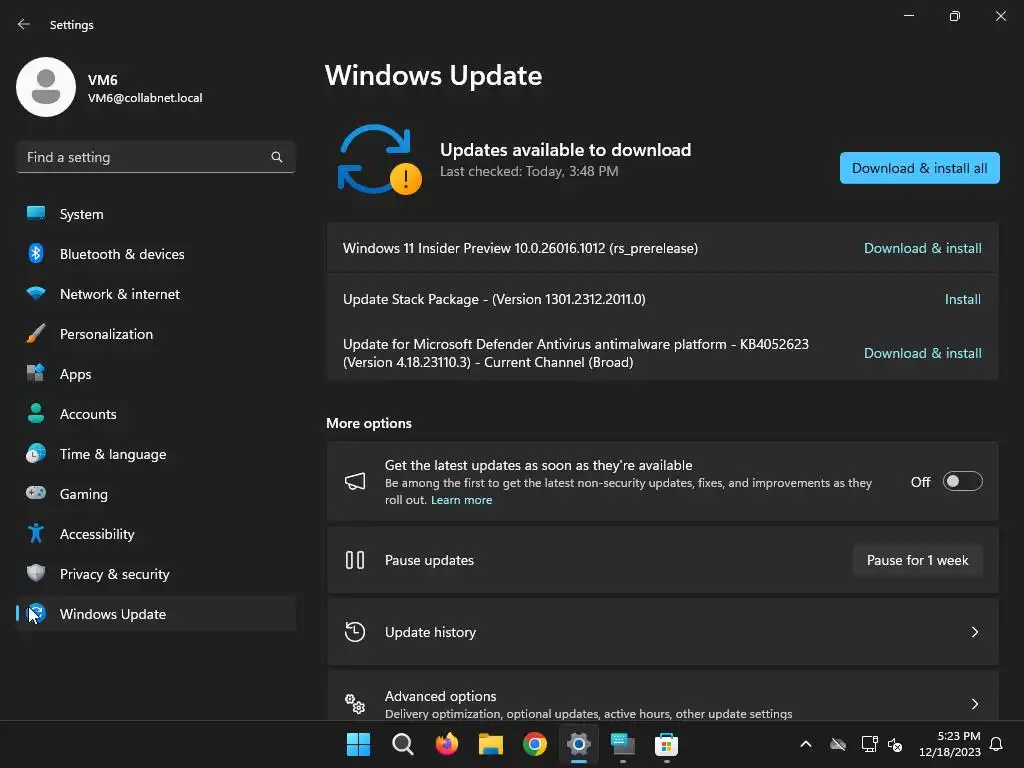Open Network & internet settings category
Image resolution: width=1024 pixels, height=768 pixels.
(x=156, y=293)
